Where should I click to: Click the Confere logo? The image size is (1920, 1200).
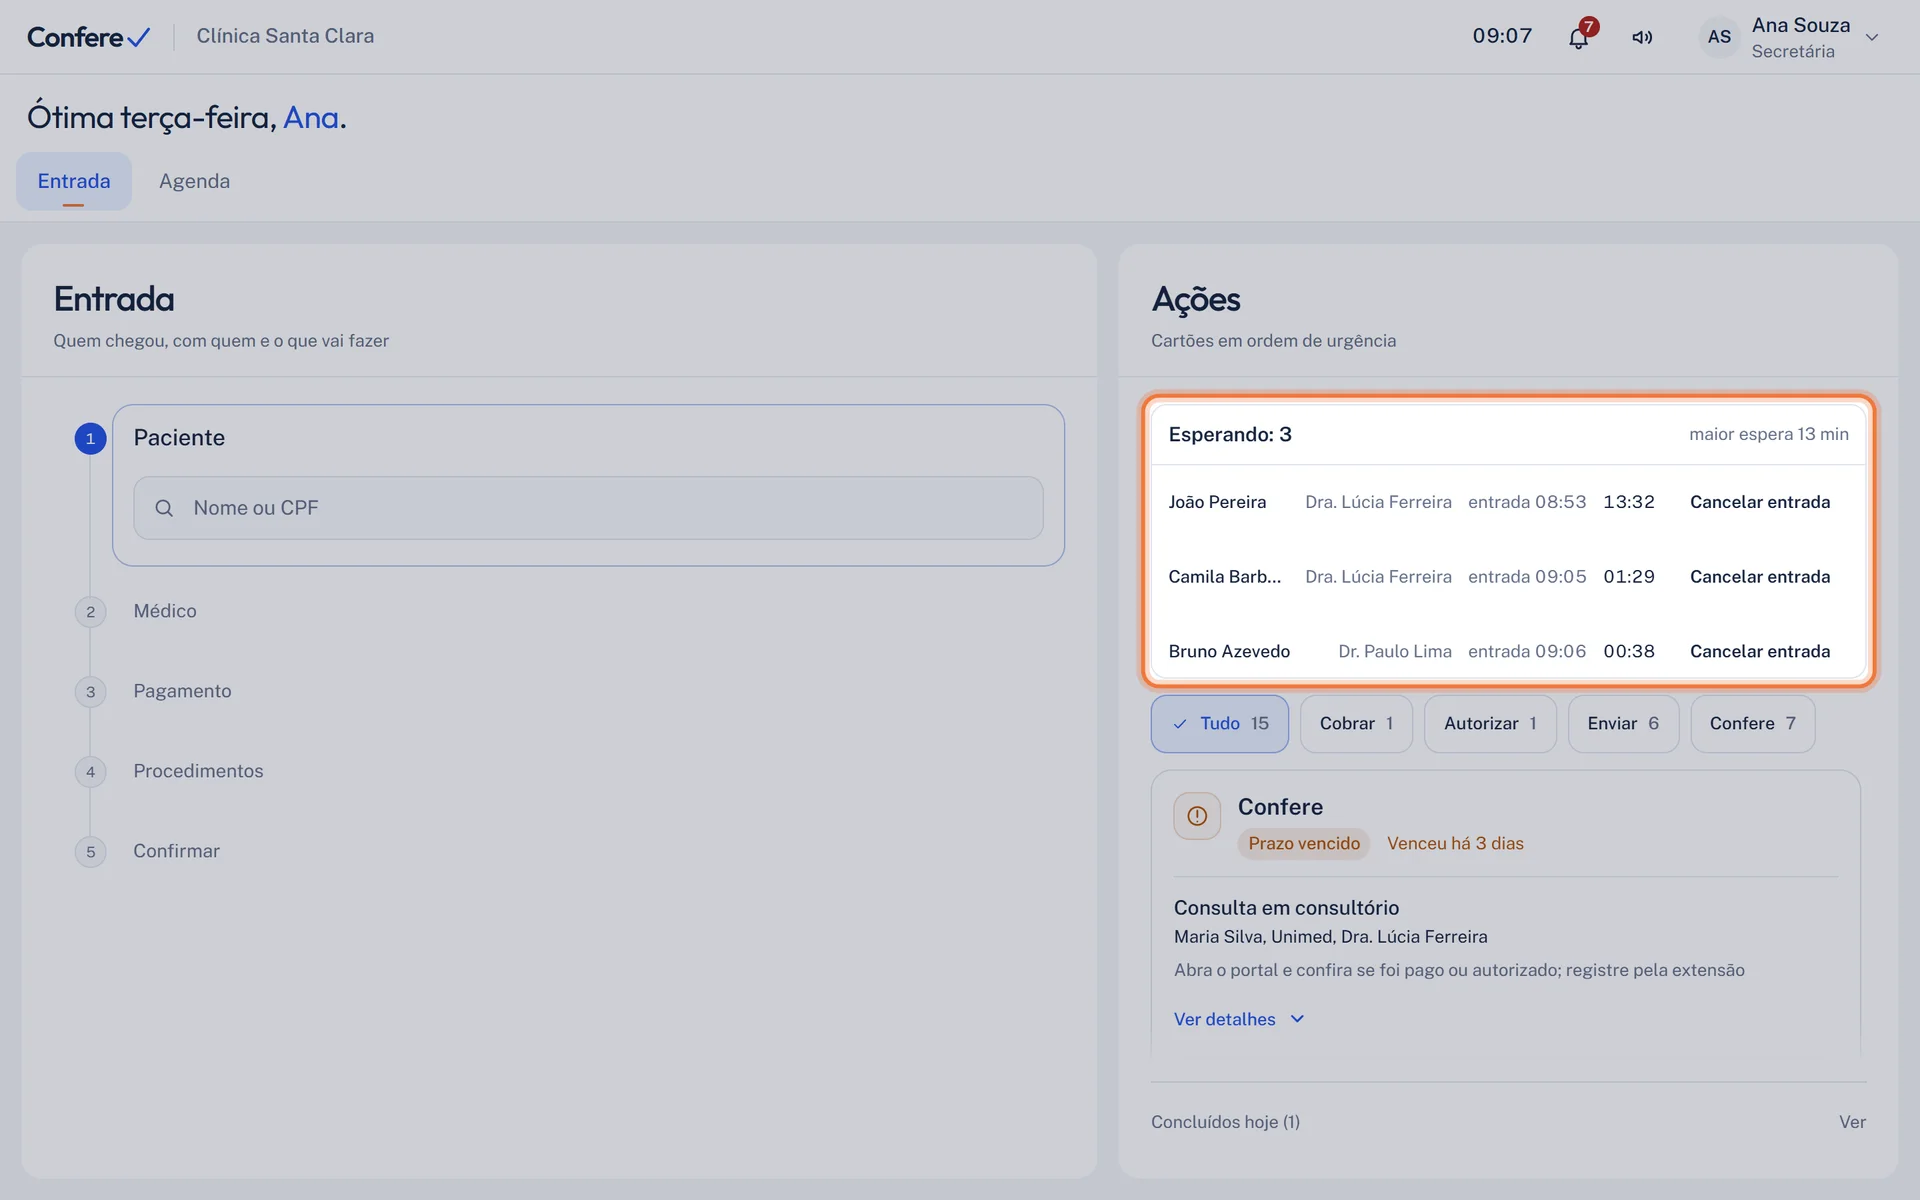coord(88,37)
